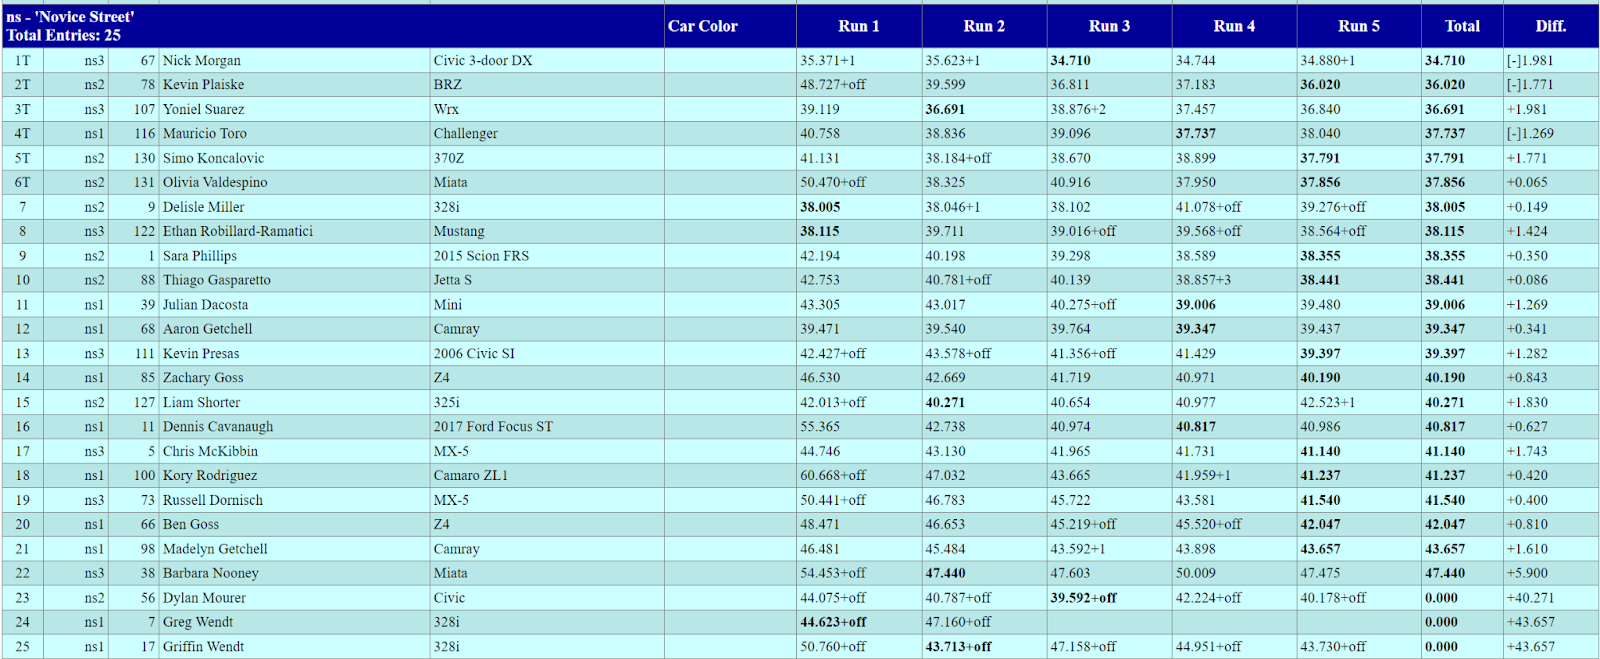Select driver name Olivia Valdespino
1600x659 pixels.
[215, 183]
